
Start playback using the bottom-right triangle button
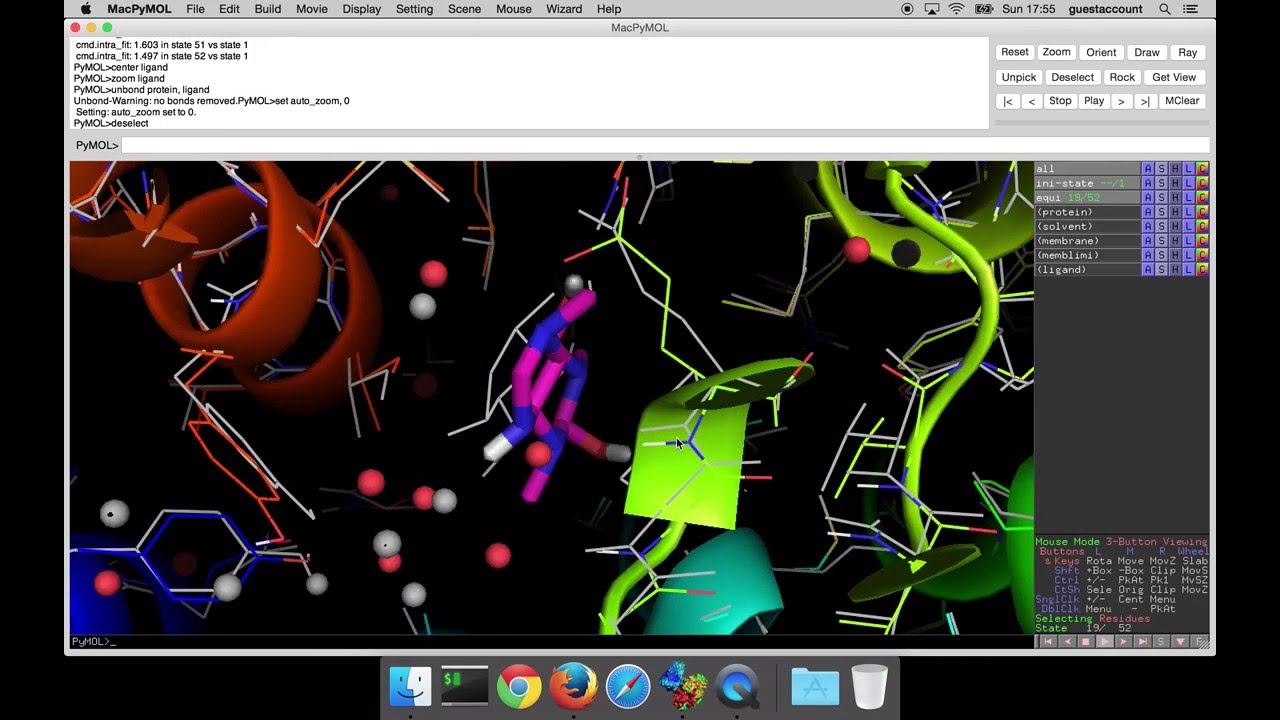(x=1104, y=642)
